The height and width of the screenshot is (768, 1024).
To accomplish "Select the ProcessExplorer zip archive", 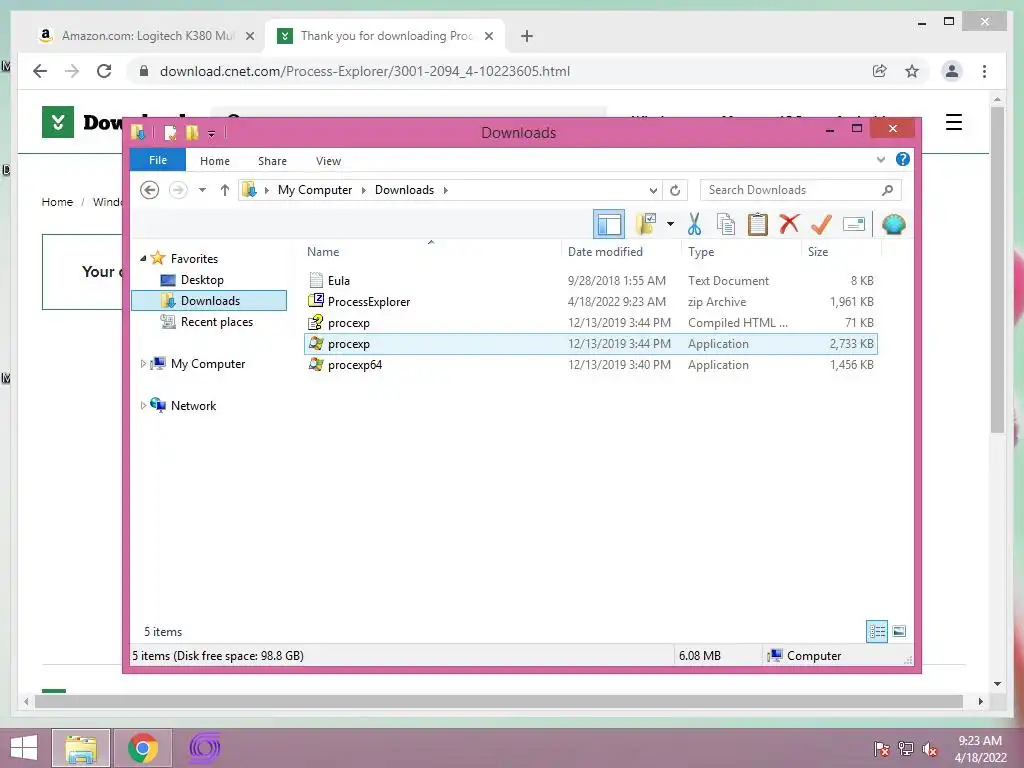I will point(590,302).
